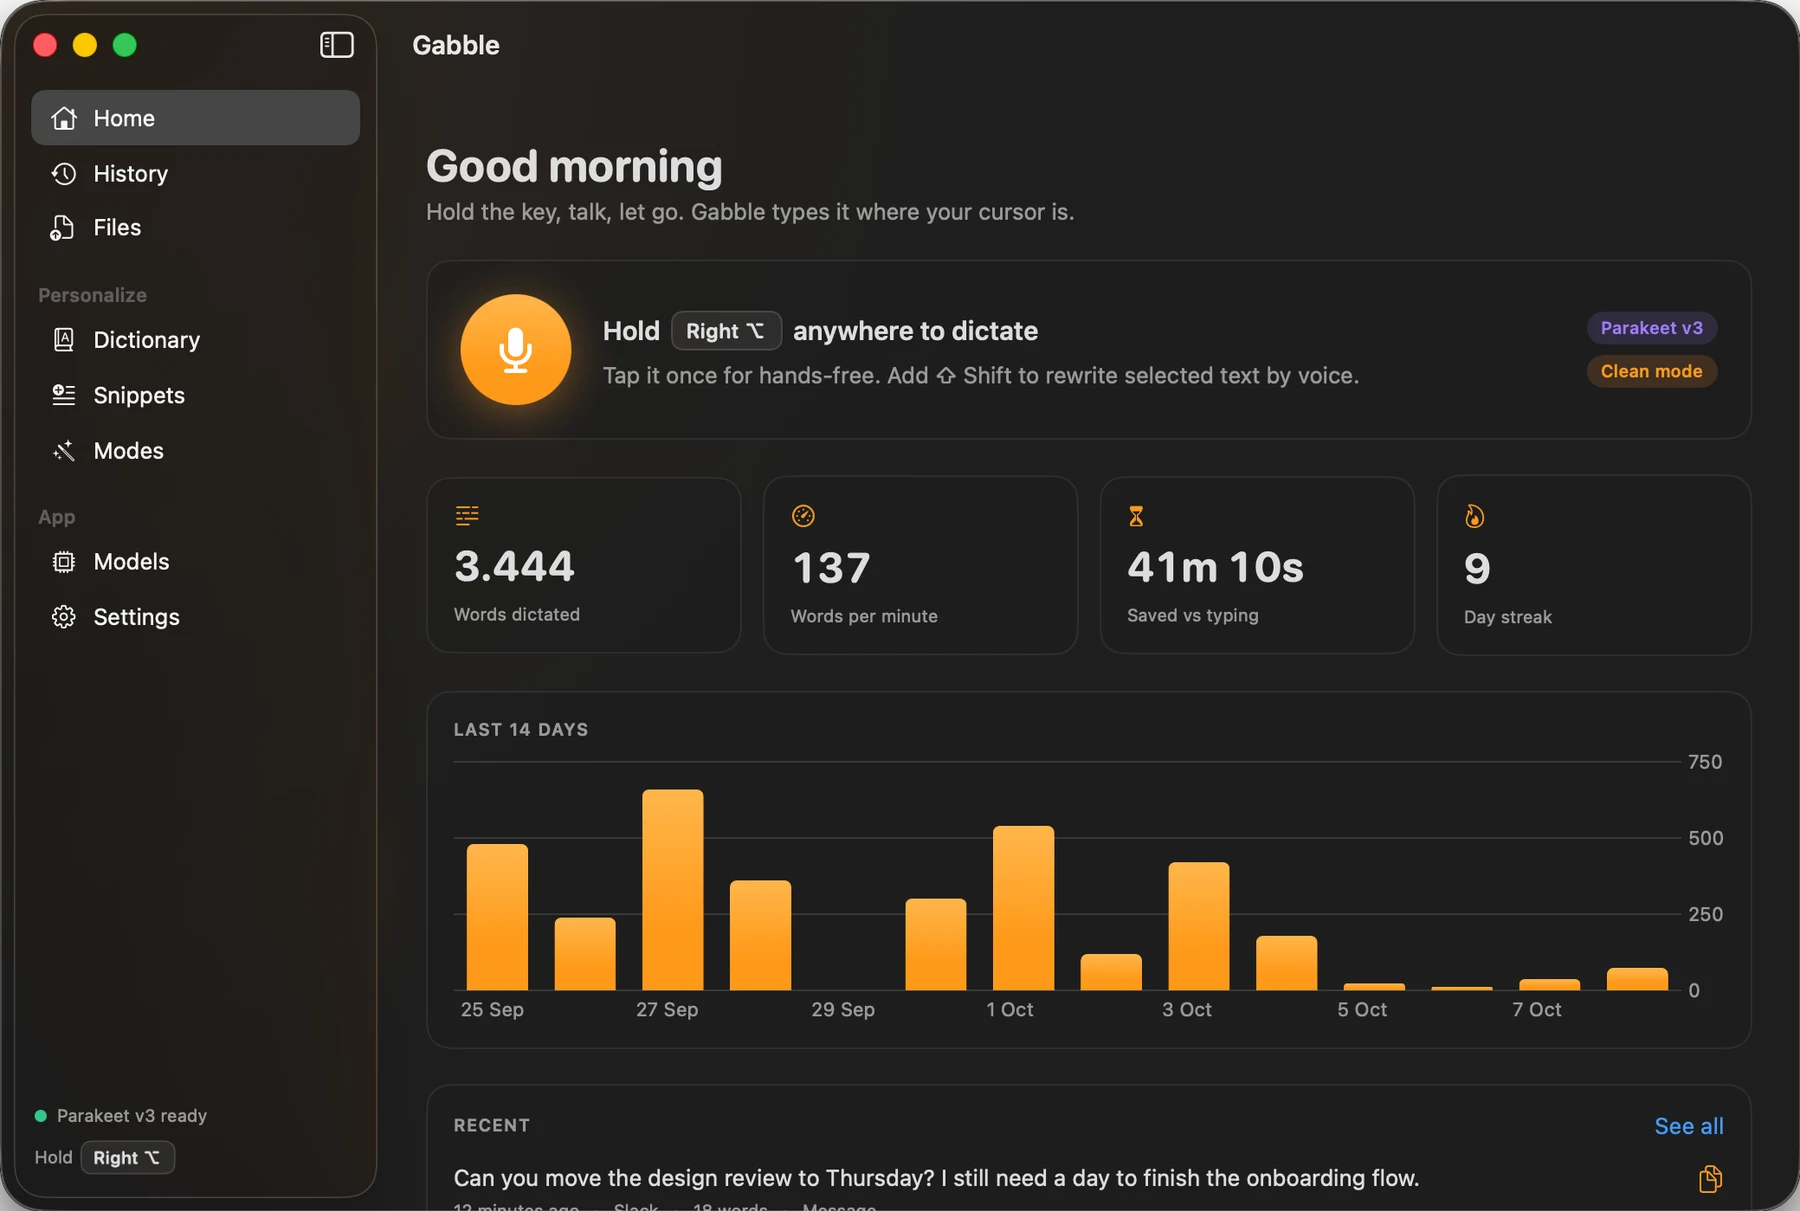Copy the recent design review transcript
The height and width of the screenshot is (1211, 1800).
point(1710,1179)
